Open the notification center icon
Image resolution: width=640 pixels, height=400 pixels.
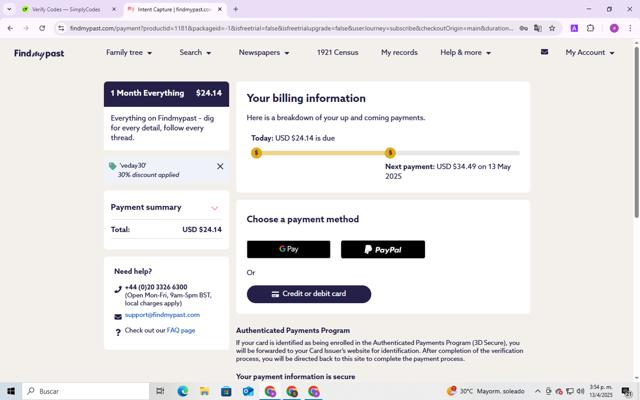627,391
